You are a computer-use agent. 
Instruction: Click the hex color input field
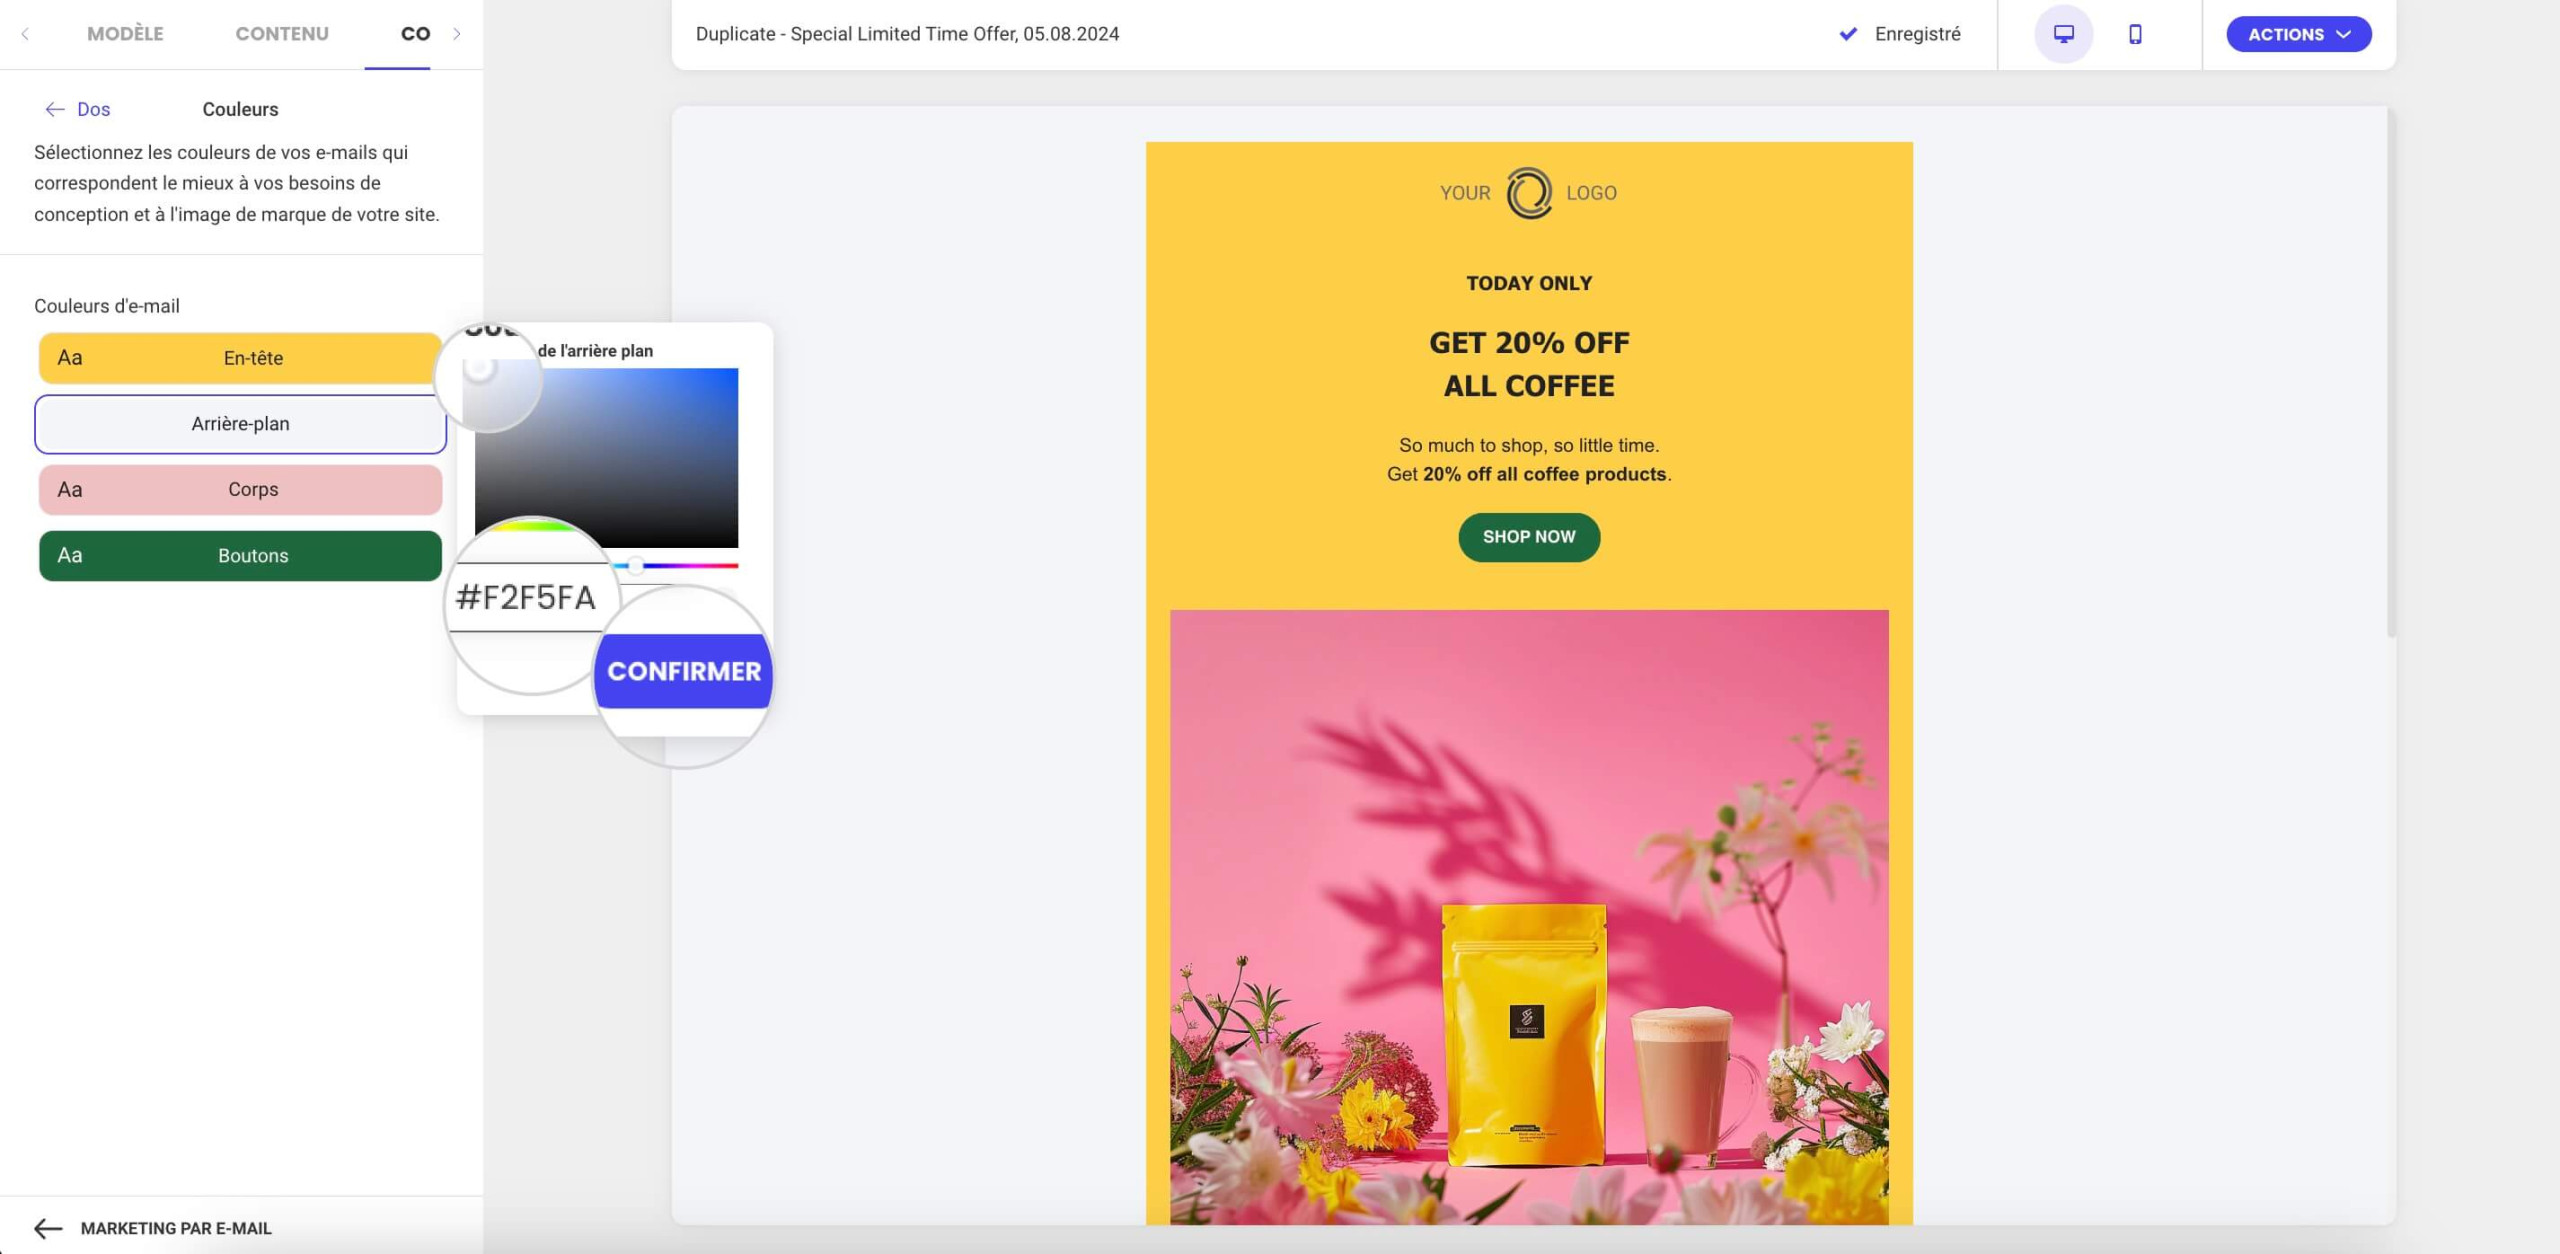click(x=526, y=597)
